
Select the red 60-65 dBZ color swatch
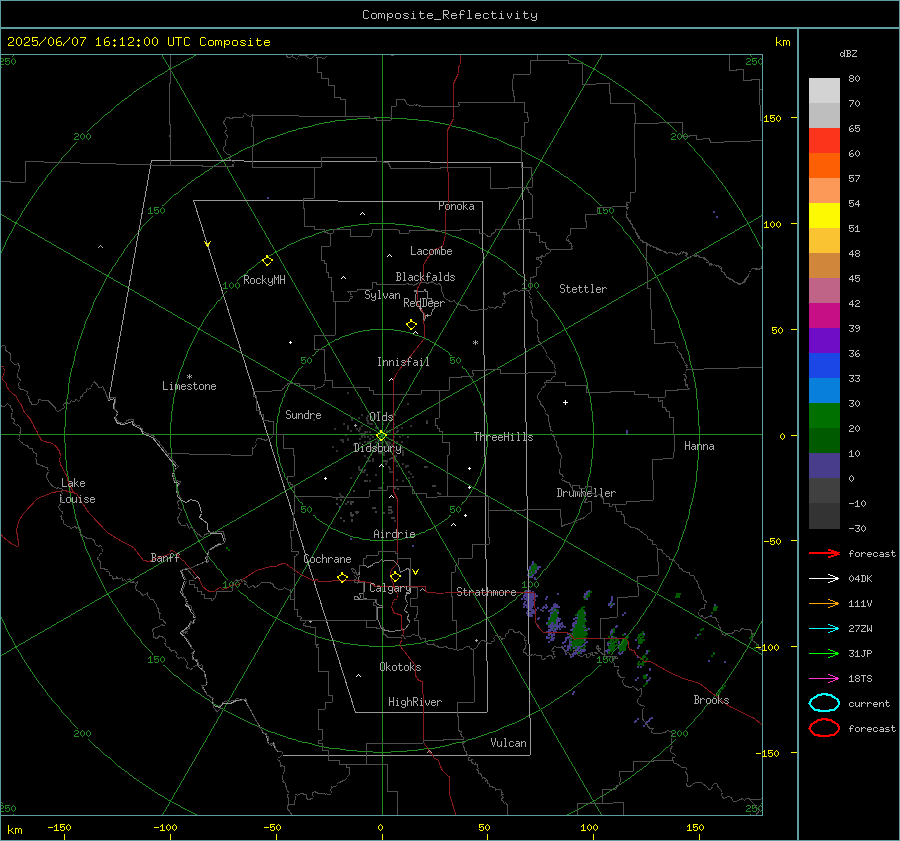click(x=824, y=140)
